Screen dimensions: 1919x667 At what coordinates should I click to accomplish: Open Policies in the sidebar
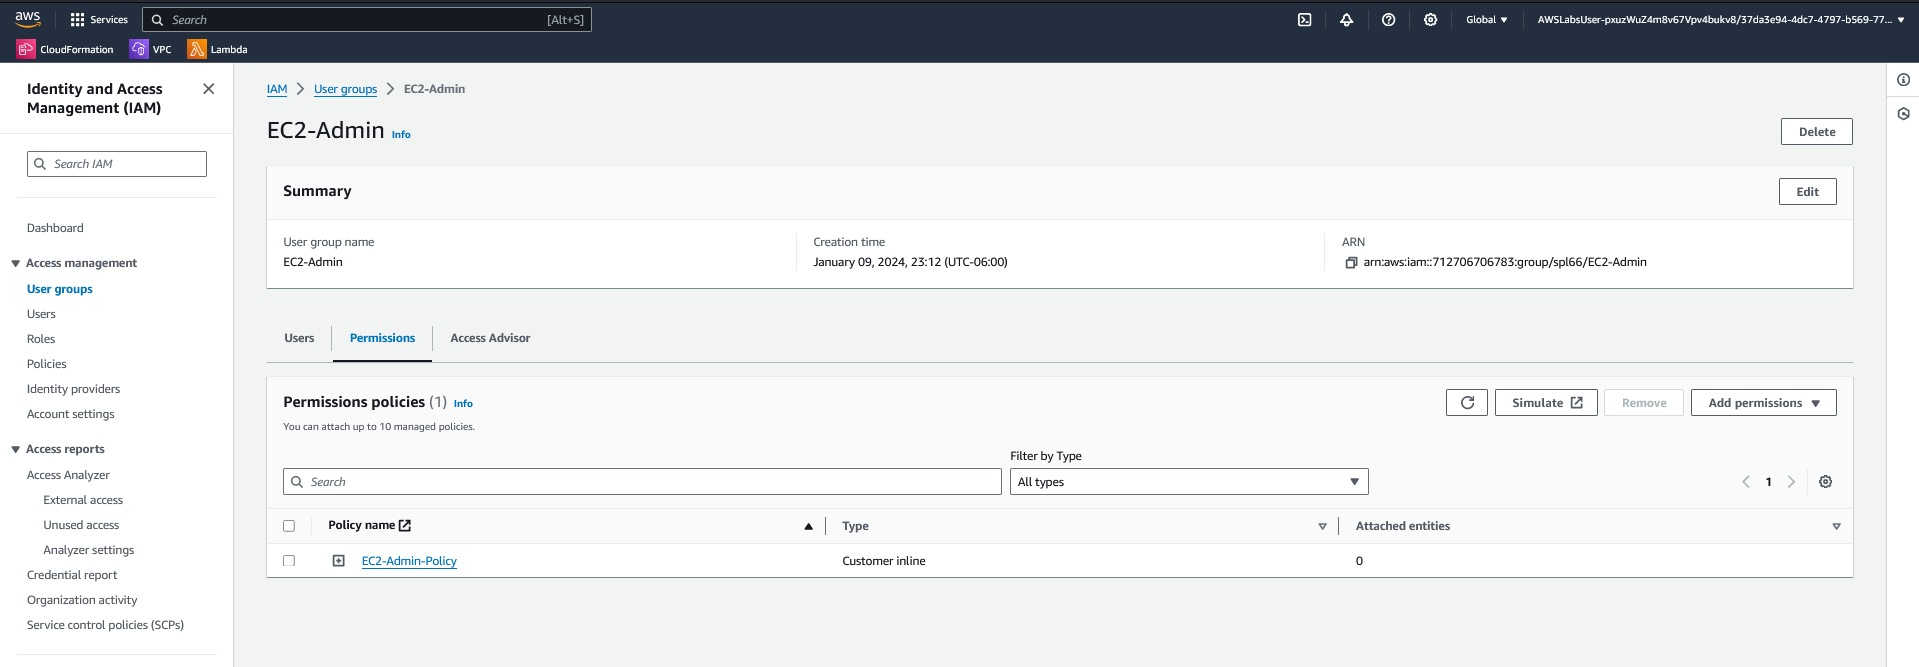[x=47, y=364]
